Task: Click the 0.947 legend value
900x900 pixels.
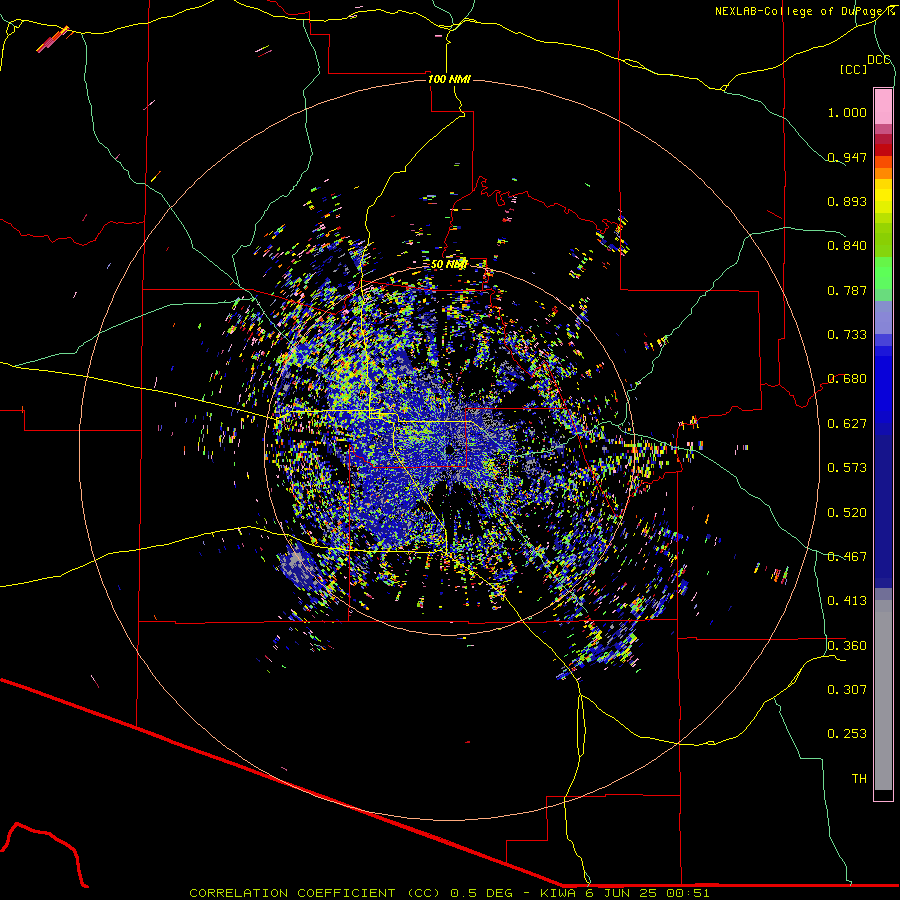Action: click(847, 157)
